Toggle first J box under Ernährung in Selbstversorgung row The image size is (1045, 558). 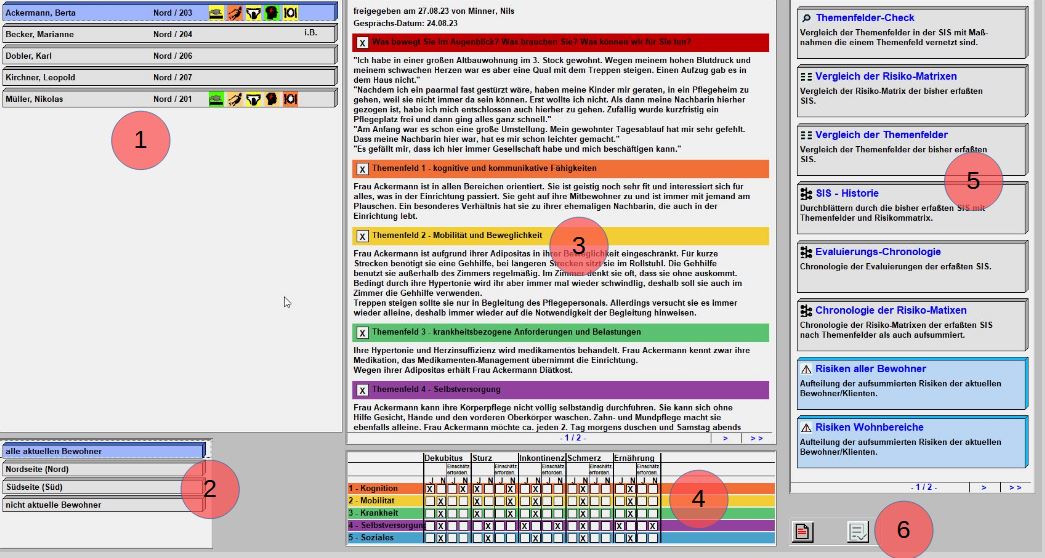tap(619, 526)
